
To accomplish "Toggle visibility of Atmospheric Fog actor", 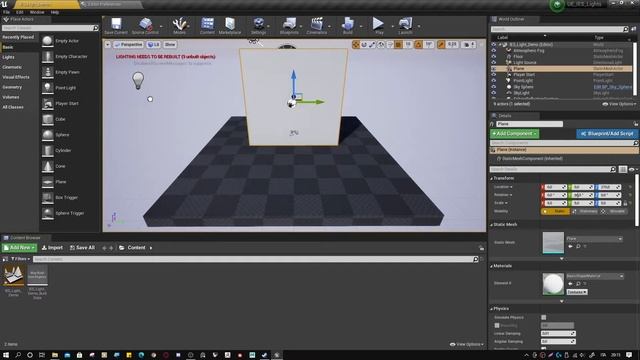I will (493, 51).
